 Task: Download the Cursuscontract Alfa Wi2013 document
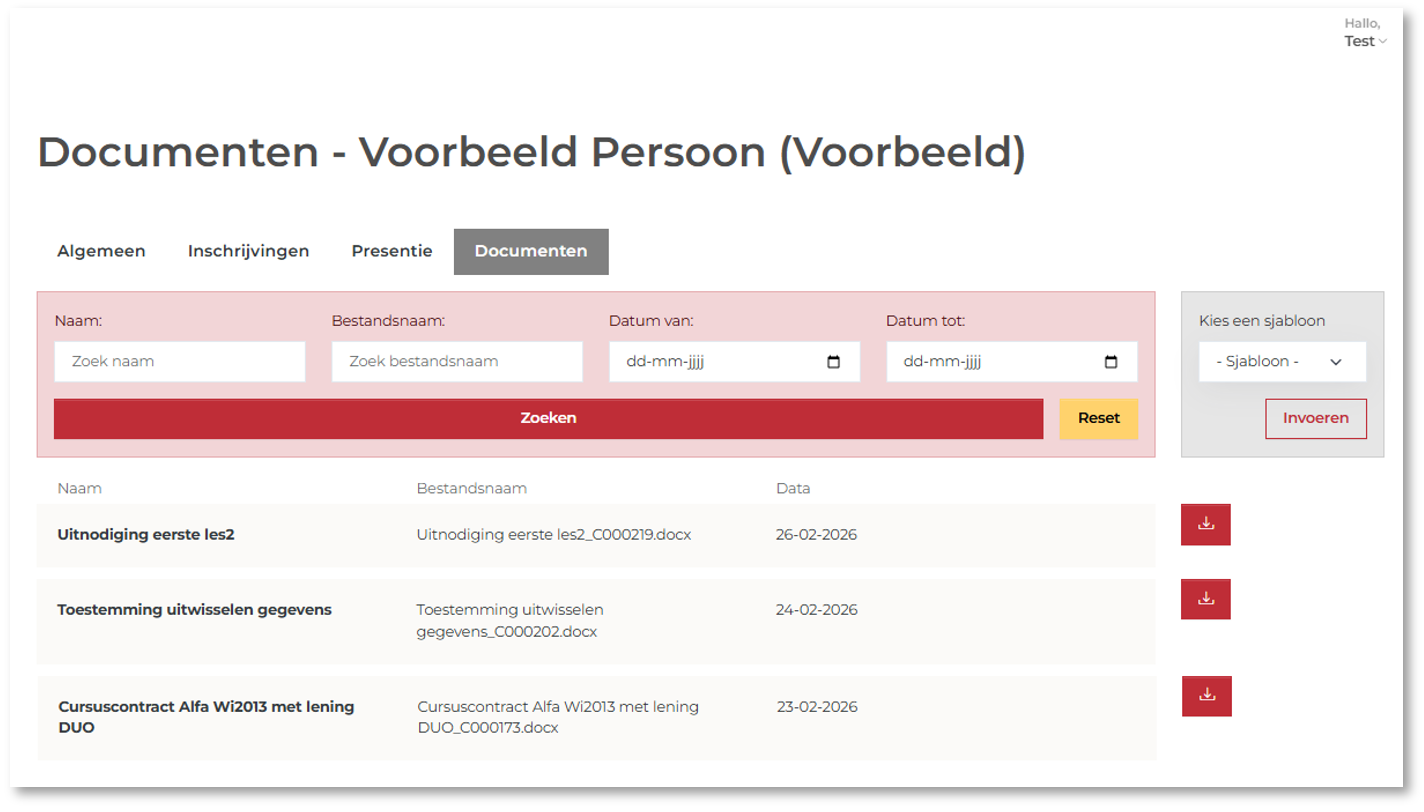tap(1206, 696)
